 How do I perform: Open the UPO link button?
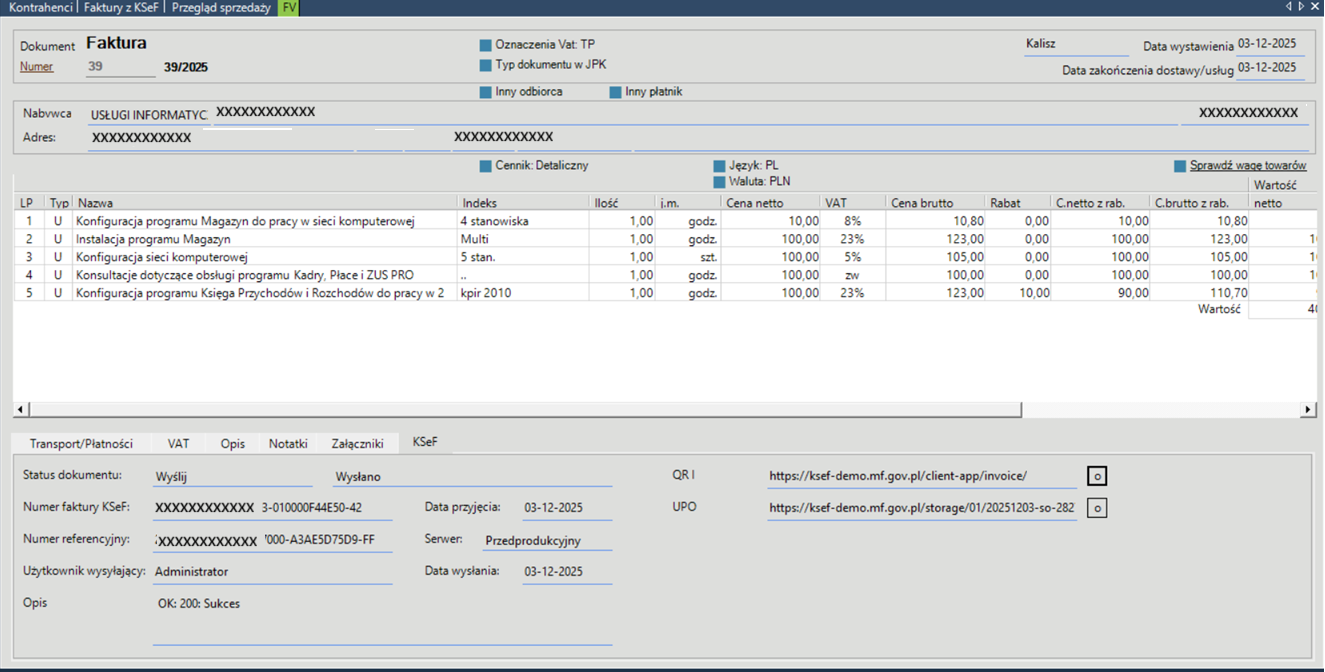tap(1097, 508)
